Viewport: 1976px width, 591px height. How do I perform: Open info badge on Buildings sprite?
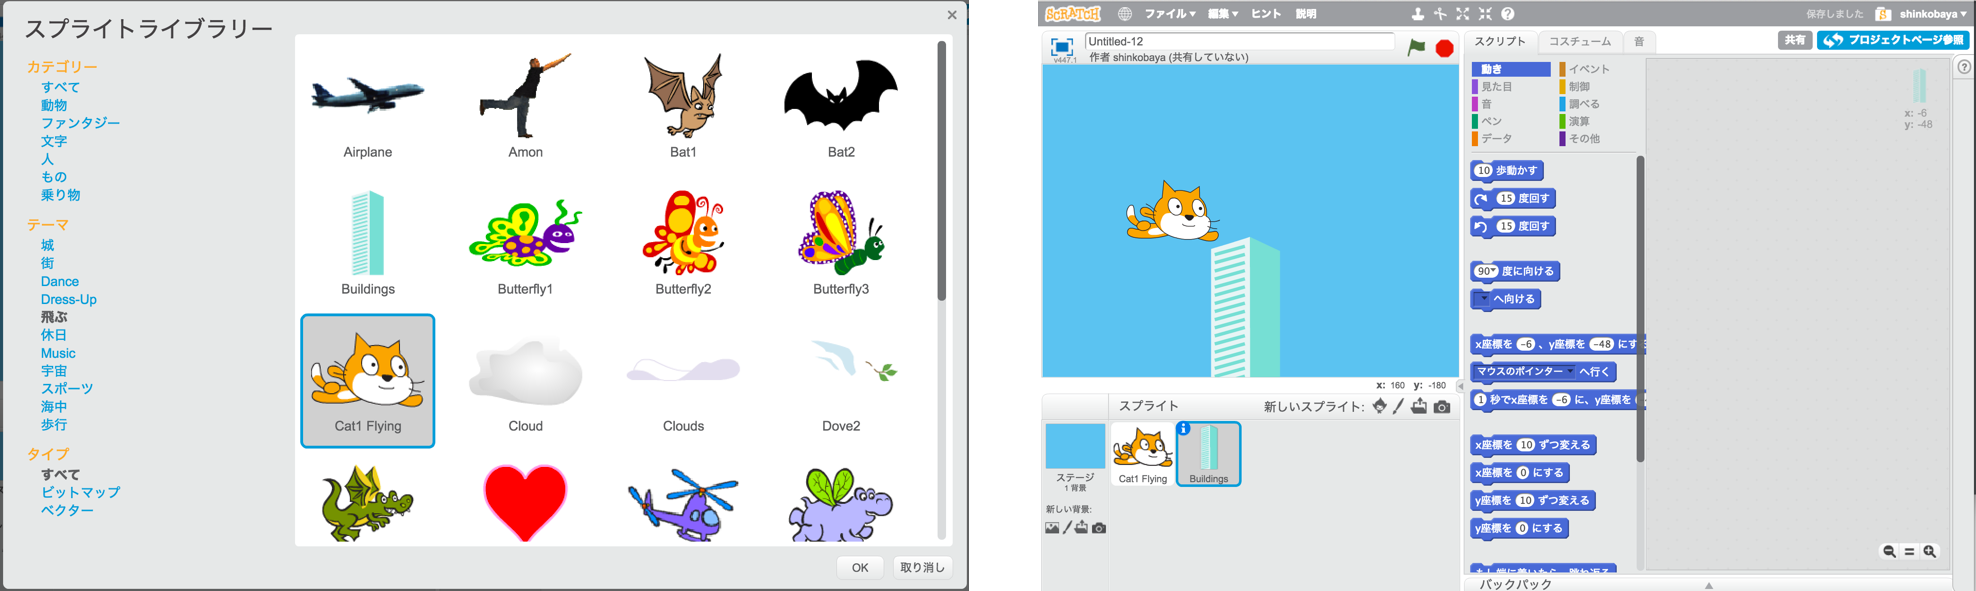1184,428
